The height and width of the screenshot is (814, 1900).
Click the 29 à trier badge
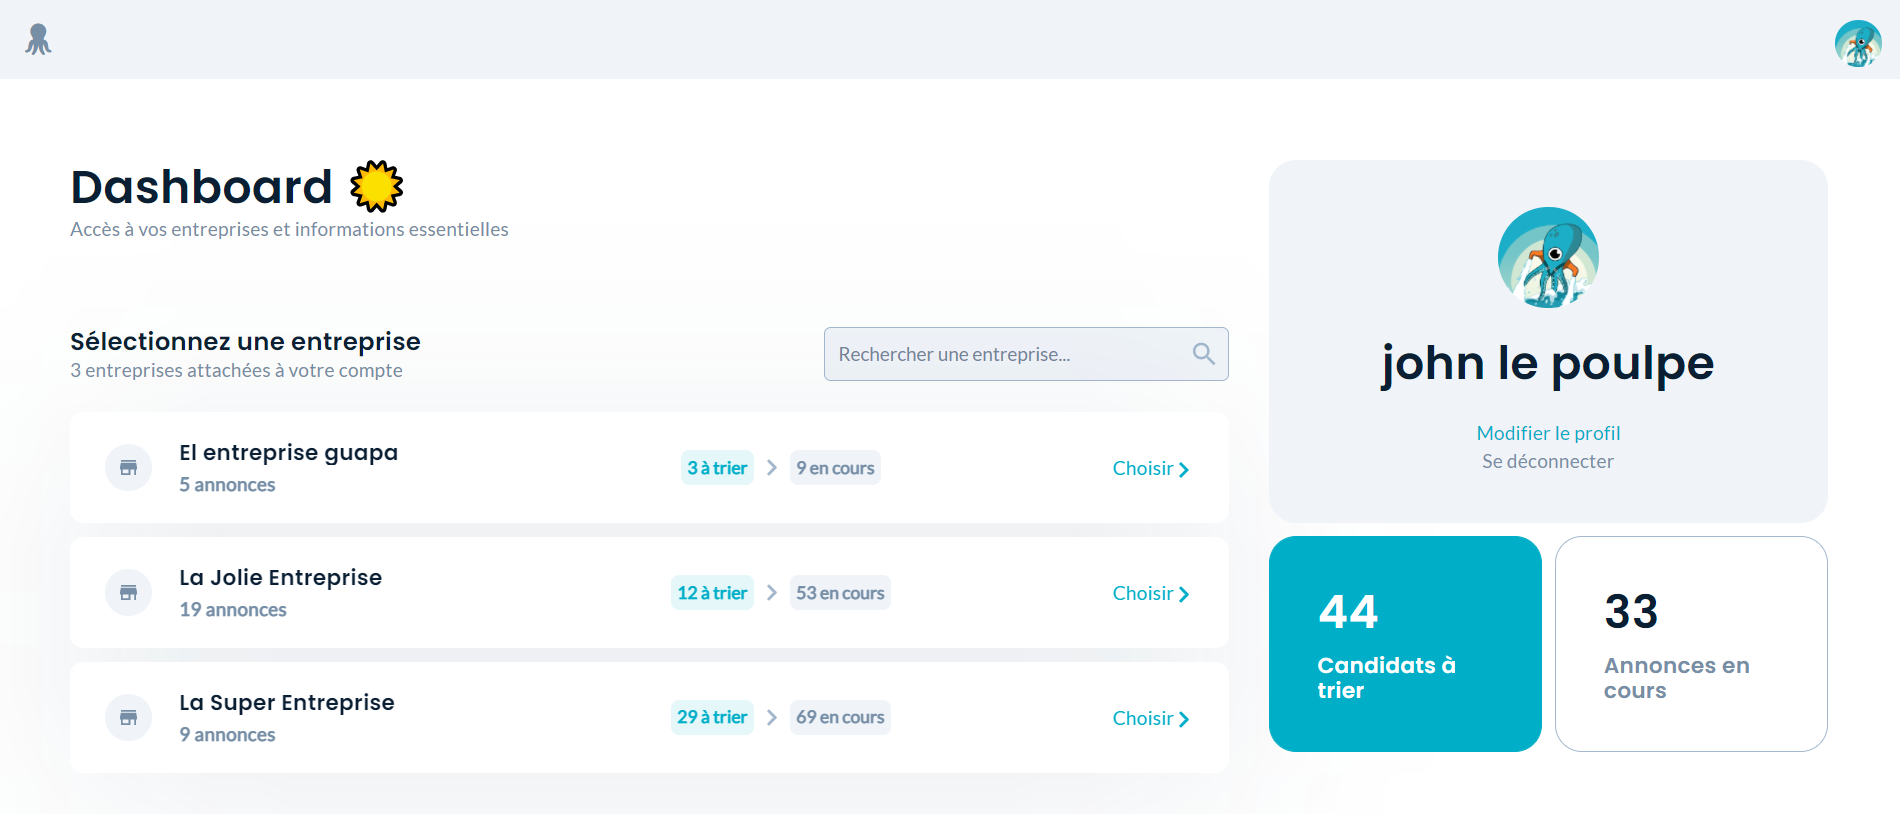pos(712,717)
